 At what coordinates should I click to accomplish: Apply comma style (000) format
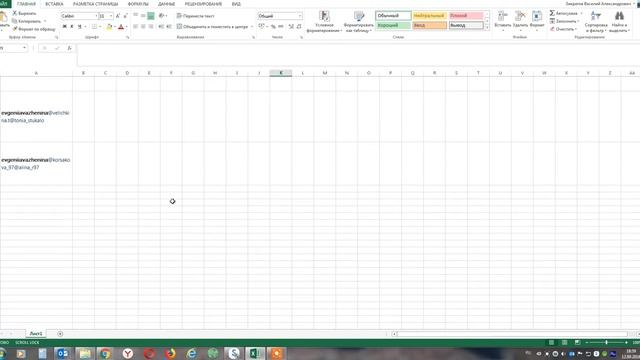click(281, 27)
